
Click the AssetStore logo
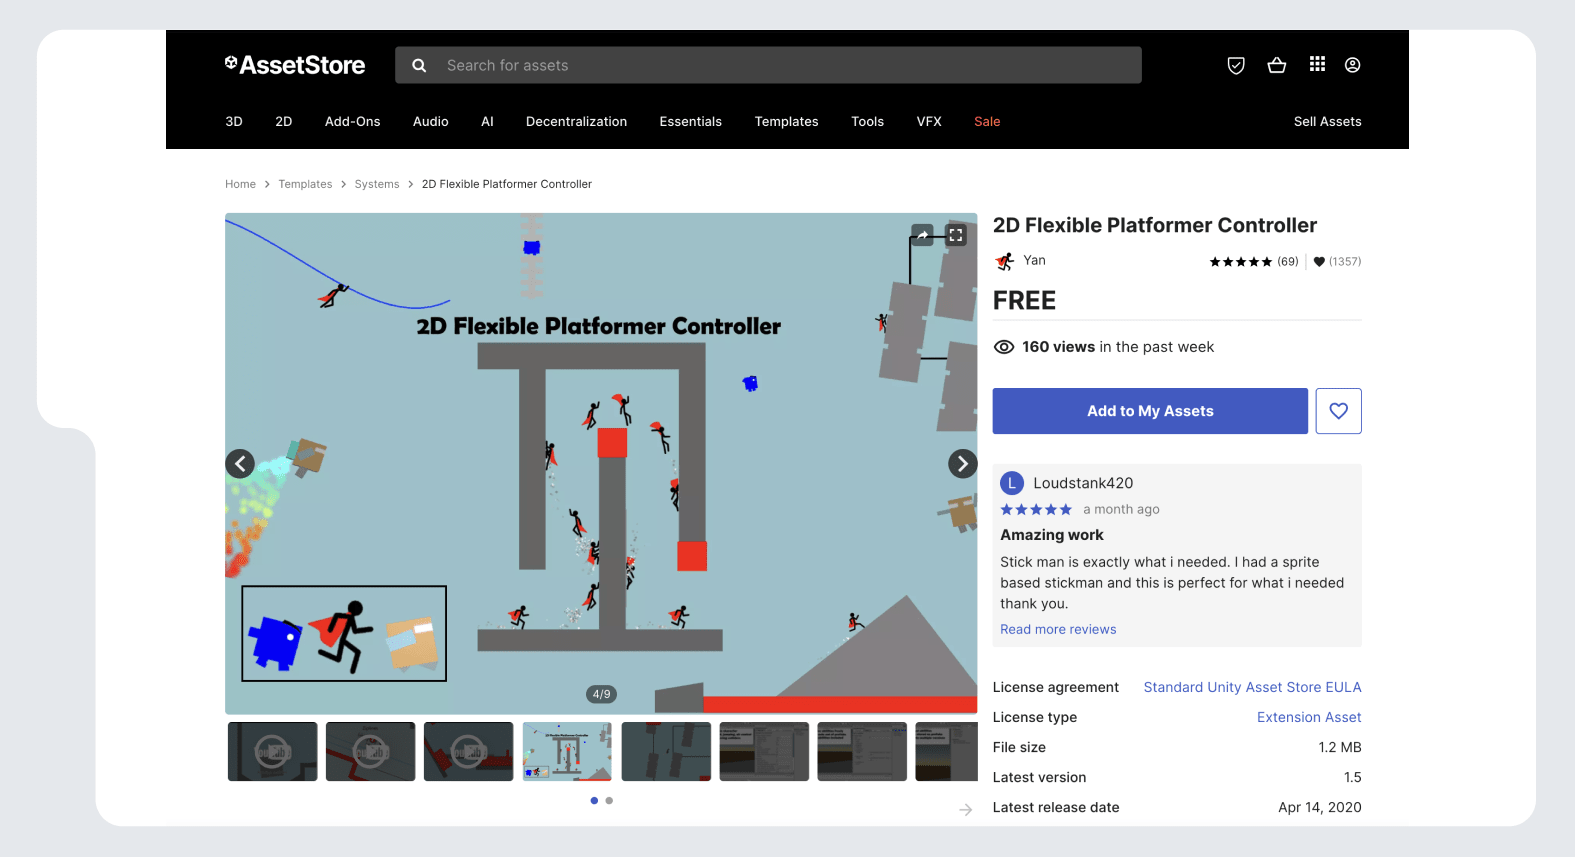coord(295,65)
